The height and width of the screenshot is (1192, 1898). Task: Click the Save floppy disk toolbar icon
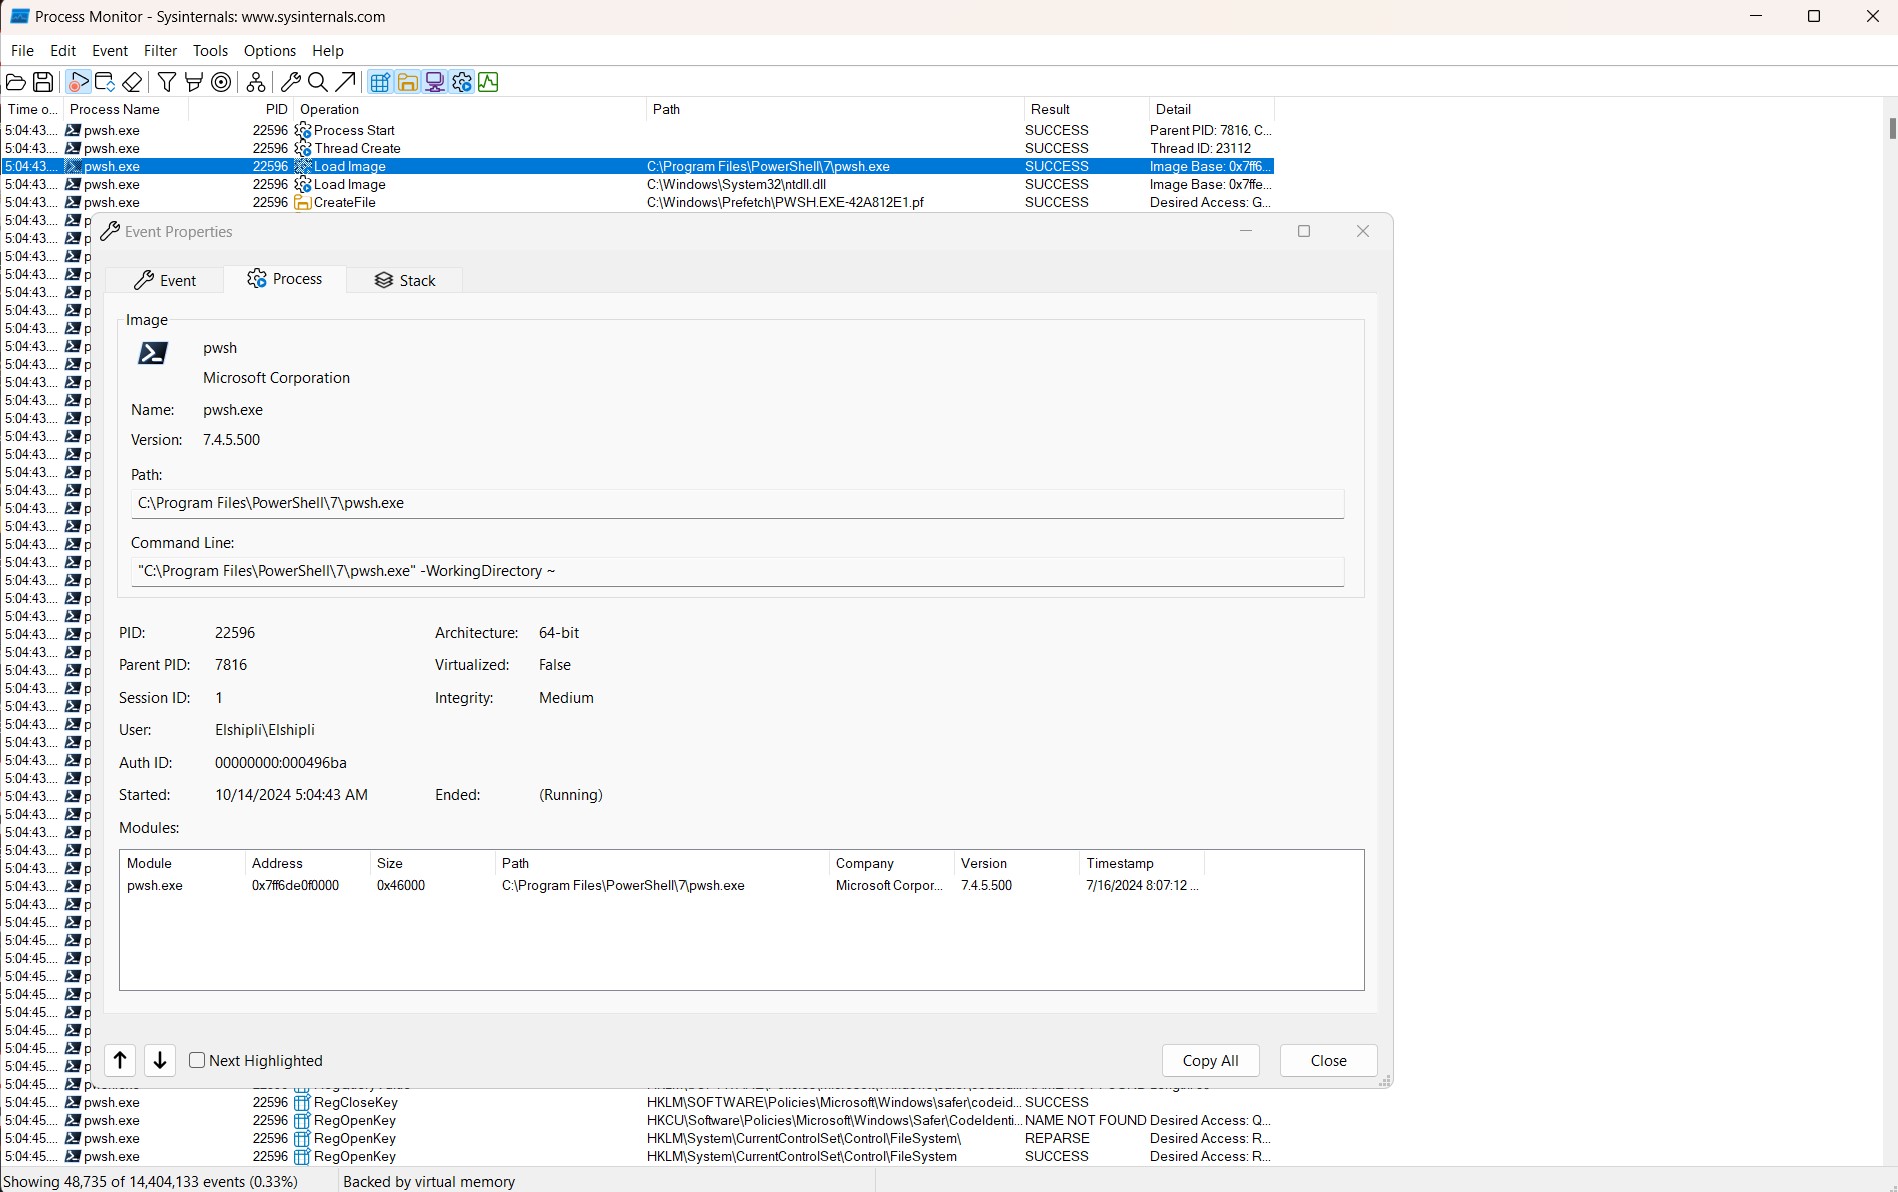click(x=43, y=82)
